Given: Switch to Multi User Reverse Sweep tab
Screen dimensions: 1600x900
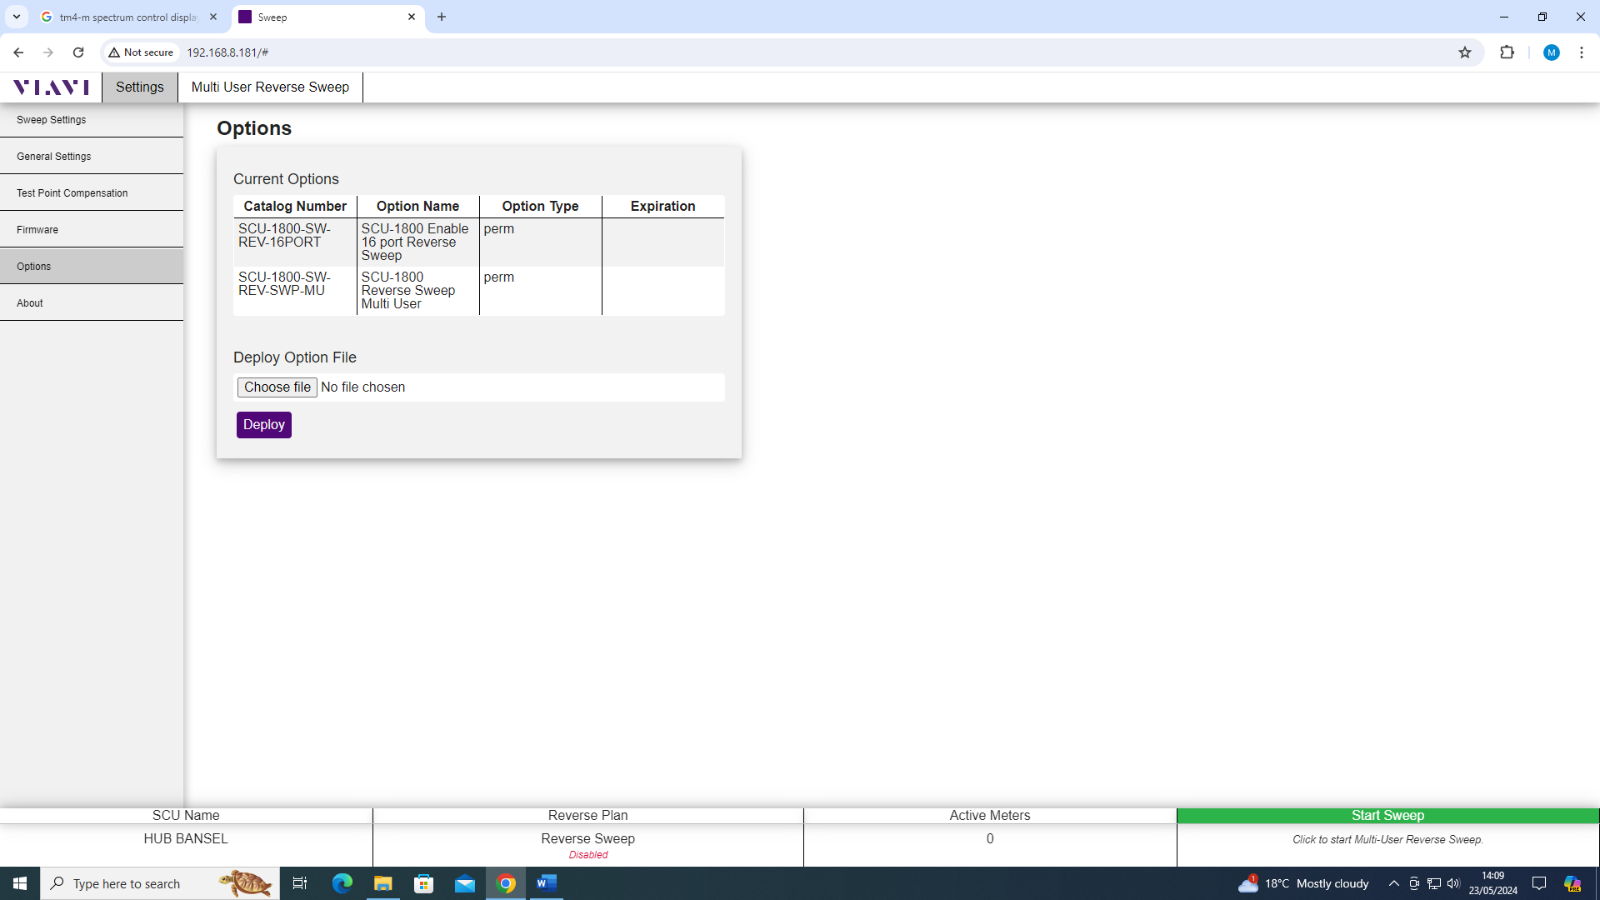Looking at the screenshot, I should tap(270, 87).
